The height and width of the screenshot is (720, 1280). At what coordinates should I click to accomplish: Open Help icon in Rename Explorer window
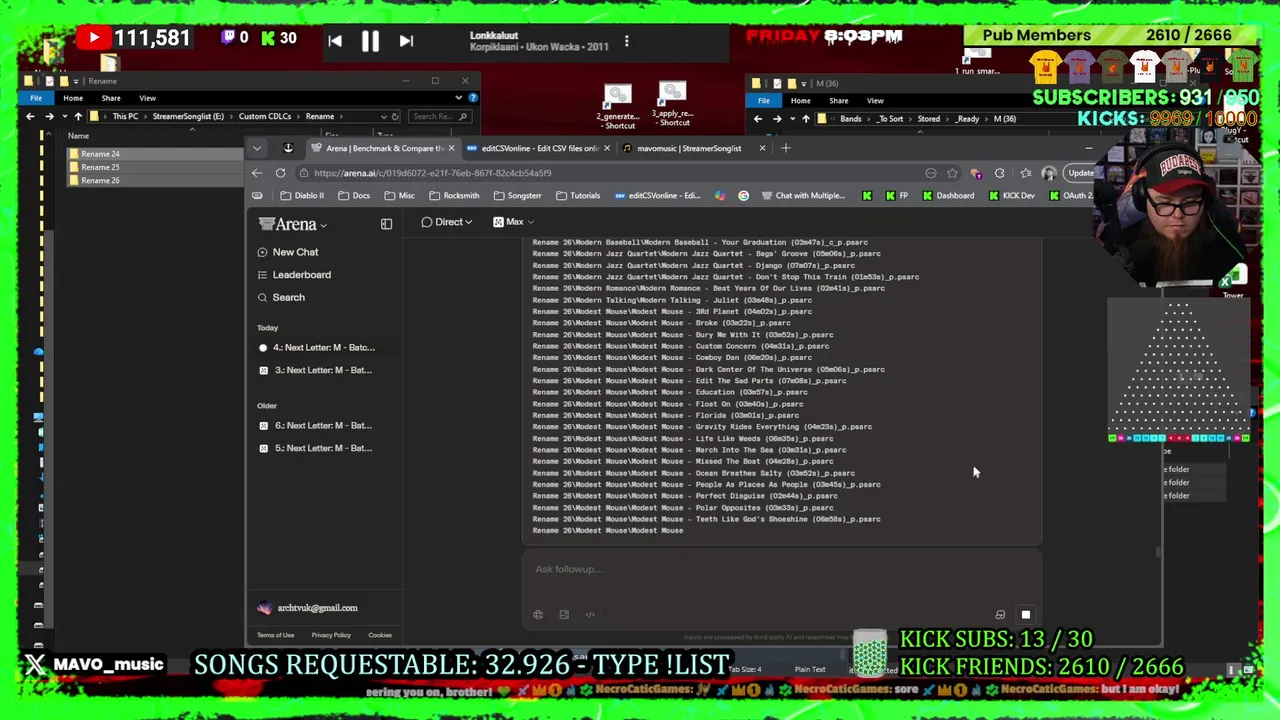[473, 98]
